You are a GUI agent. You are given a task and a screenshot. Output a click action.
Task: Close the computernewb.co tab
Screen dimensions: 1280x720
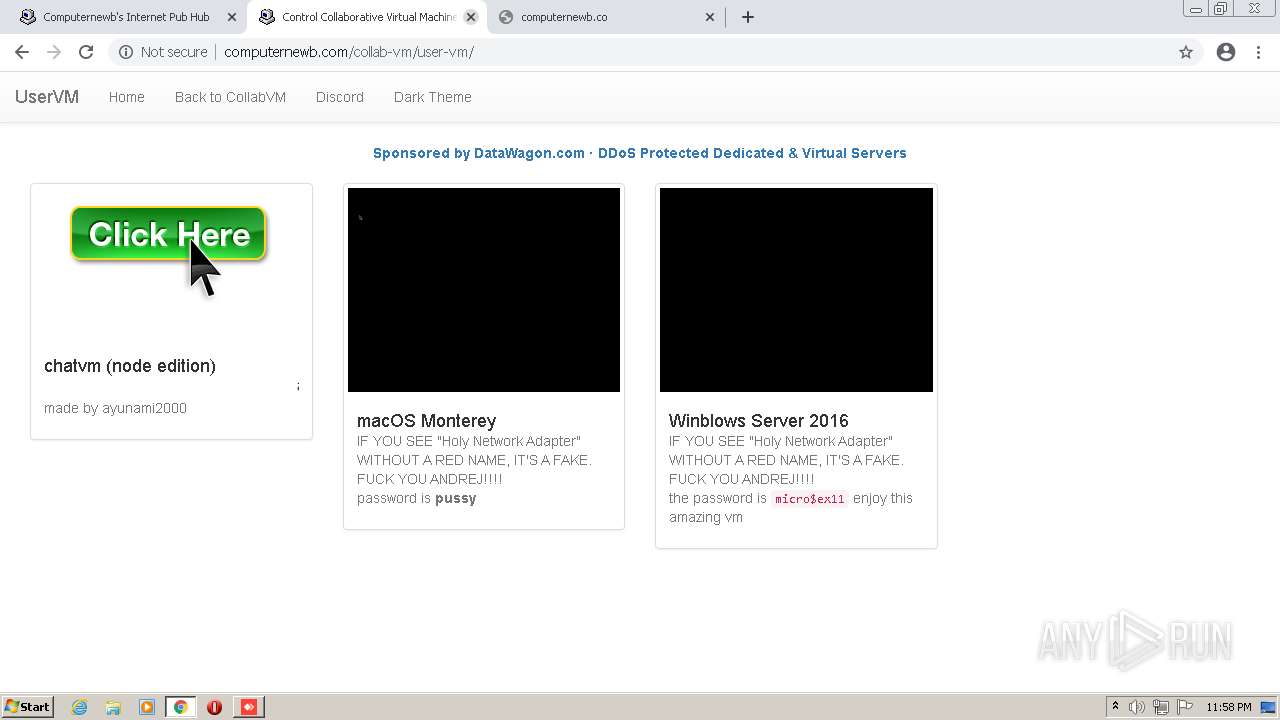pyautogui.click(x=710, y=17)
